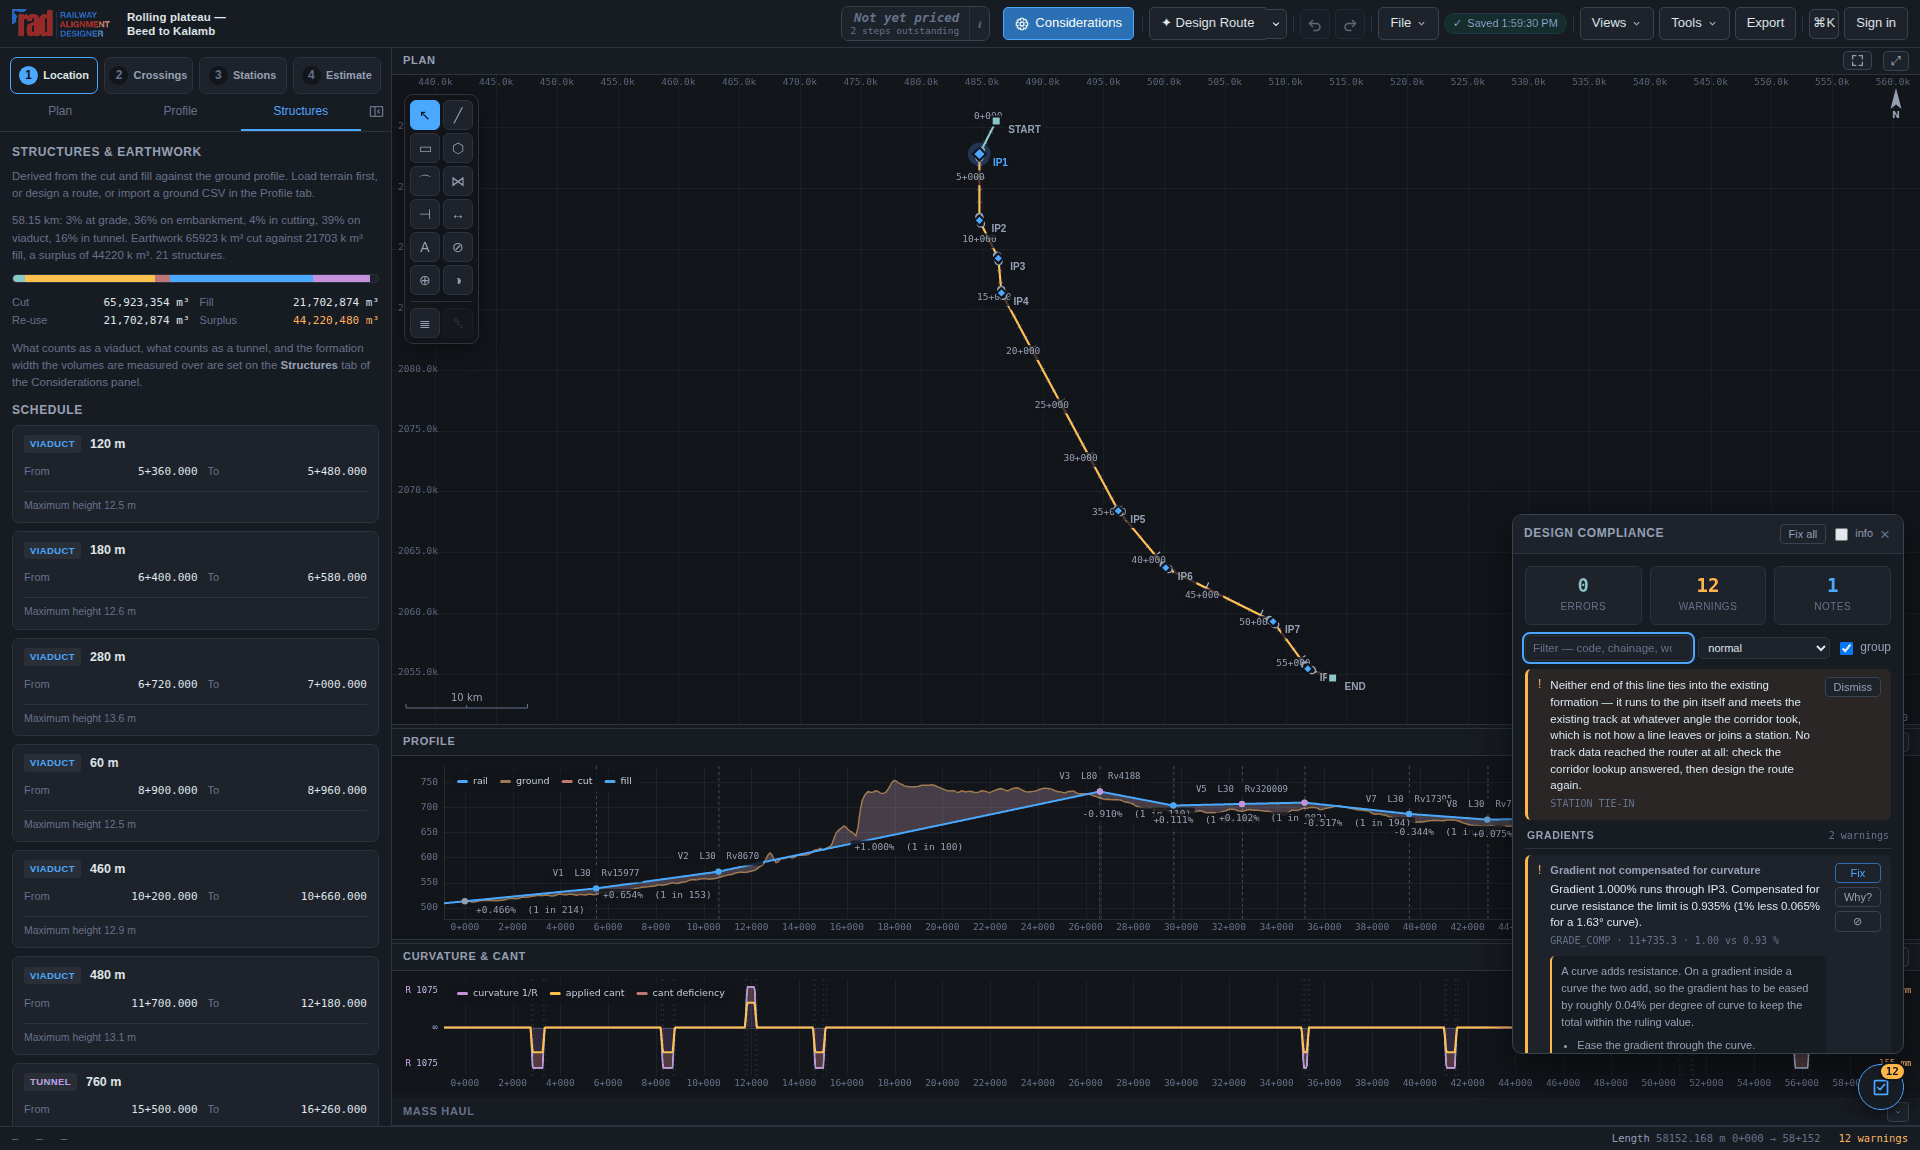Open the Stations step tab
This screenshot has width=1920, height=1150.
[244, 75]
